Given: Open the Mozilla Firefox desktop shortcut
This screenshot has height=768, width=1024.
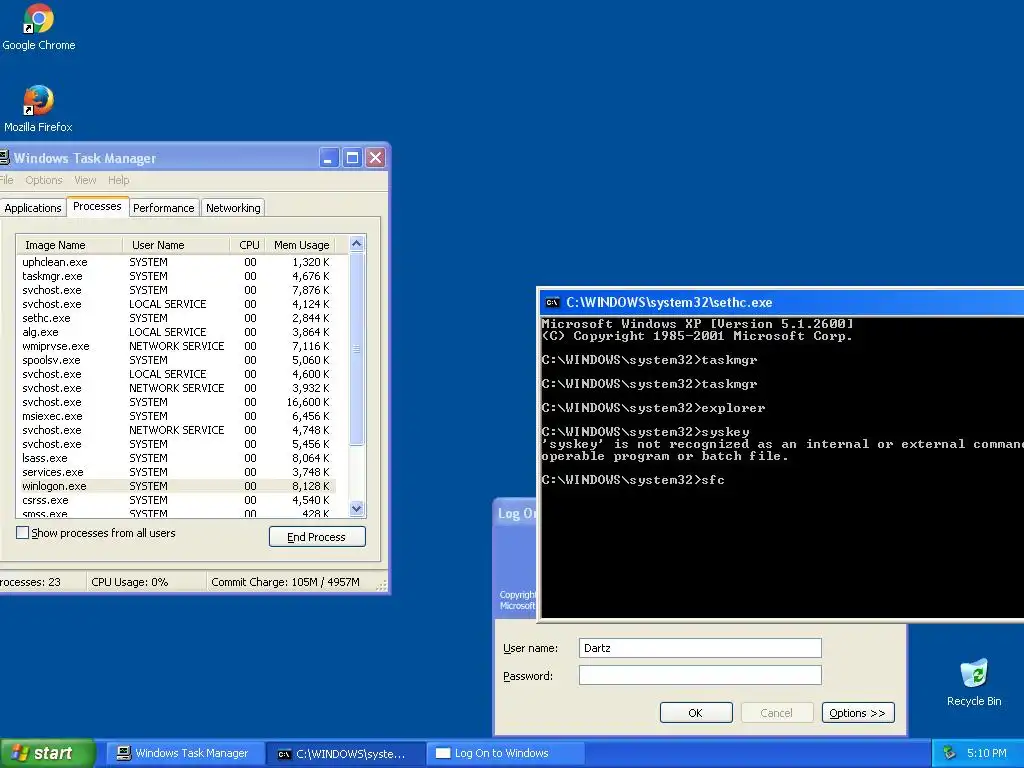Looking at the screenshot, I should [x=39, y=109].
